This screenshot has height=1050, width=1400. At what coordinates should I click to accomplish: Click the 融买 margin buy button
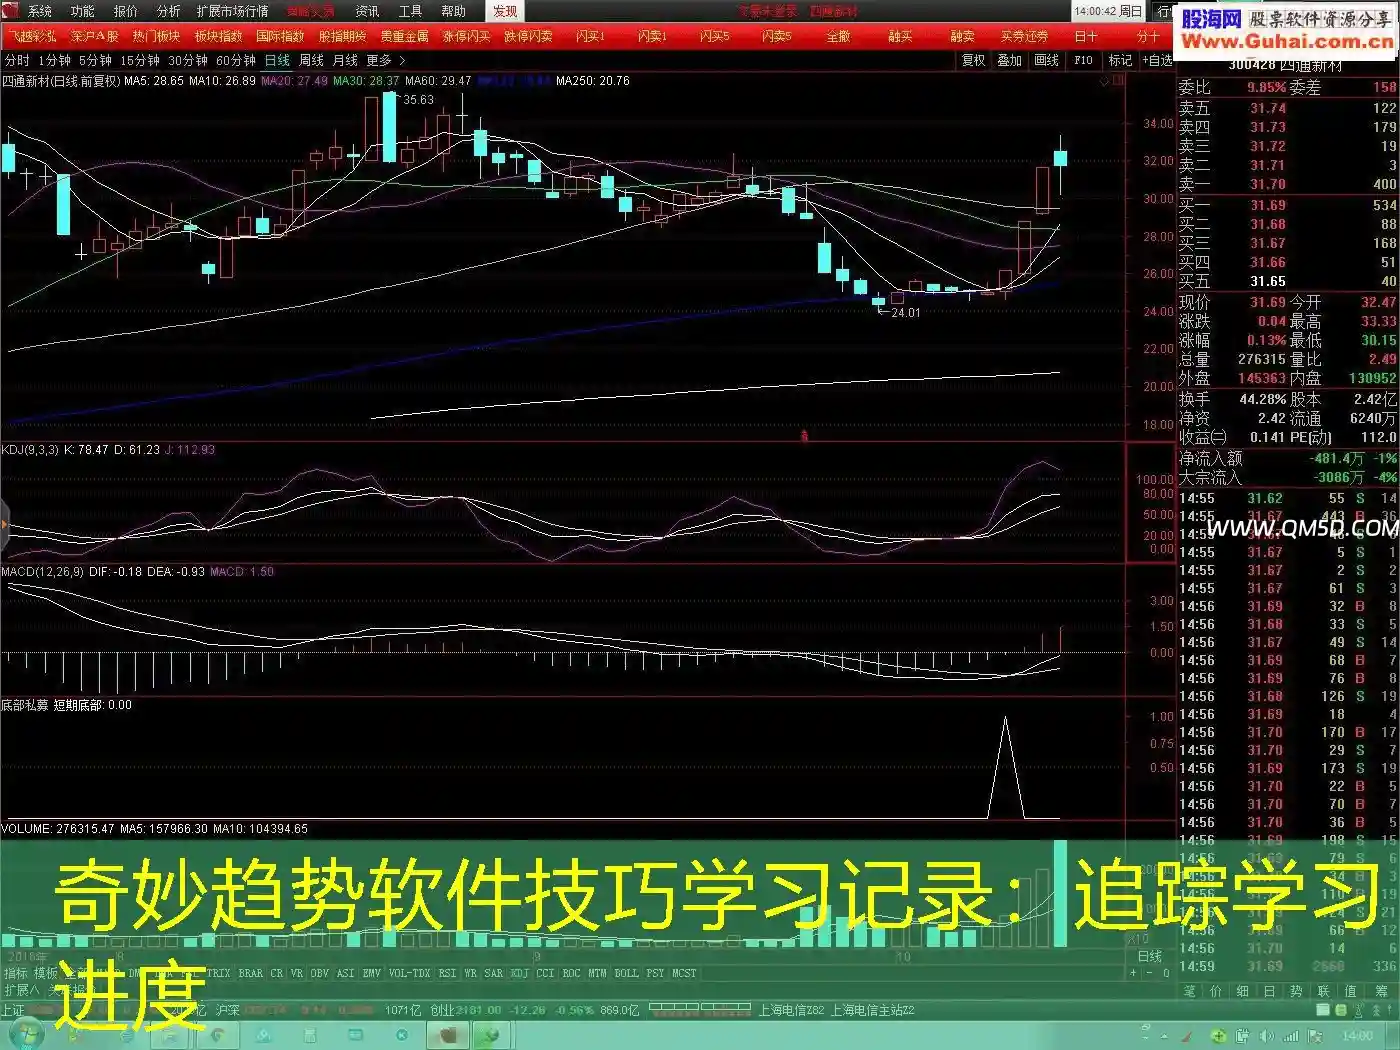900,36
